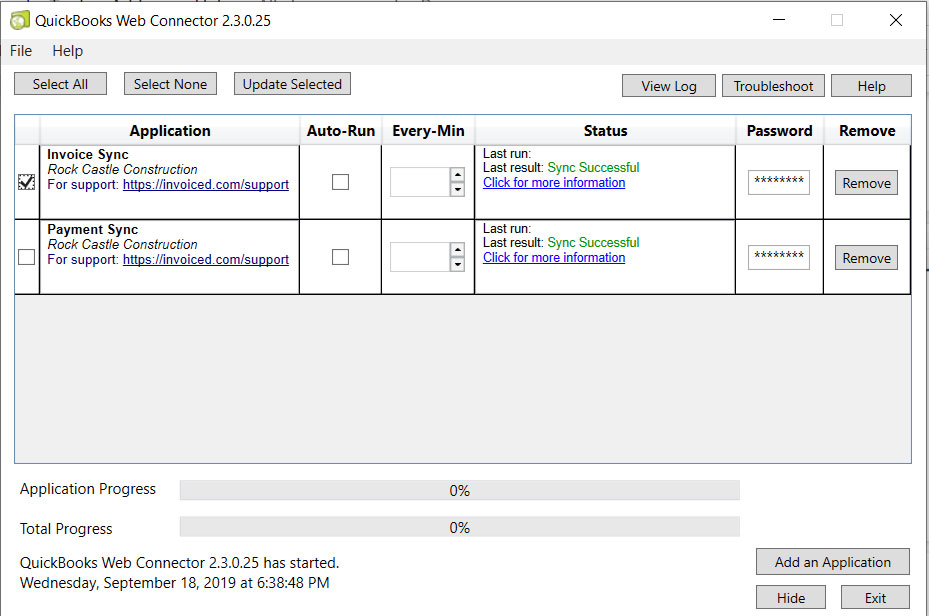
Task: Increase Every-Min value for Invoice Sync
Action: pos(457,175)
